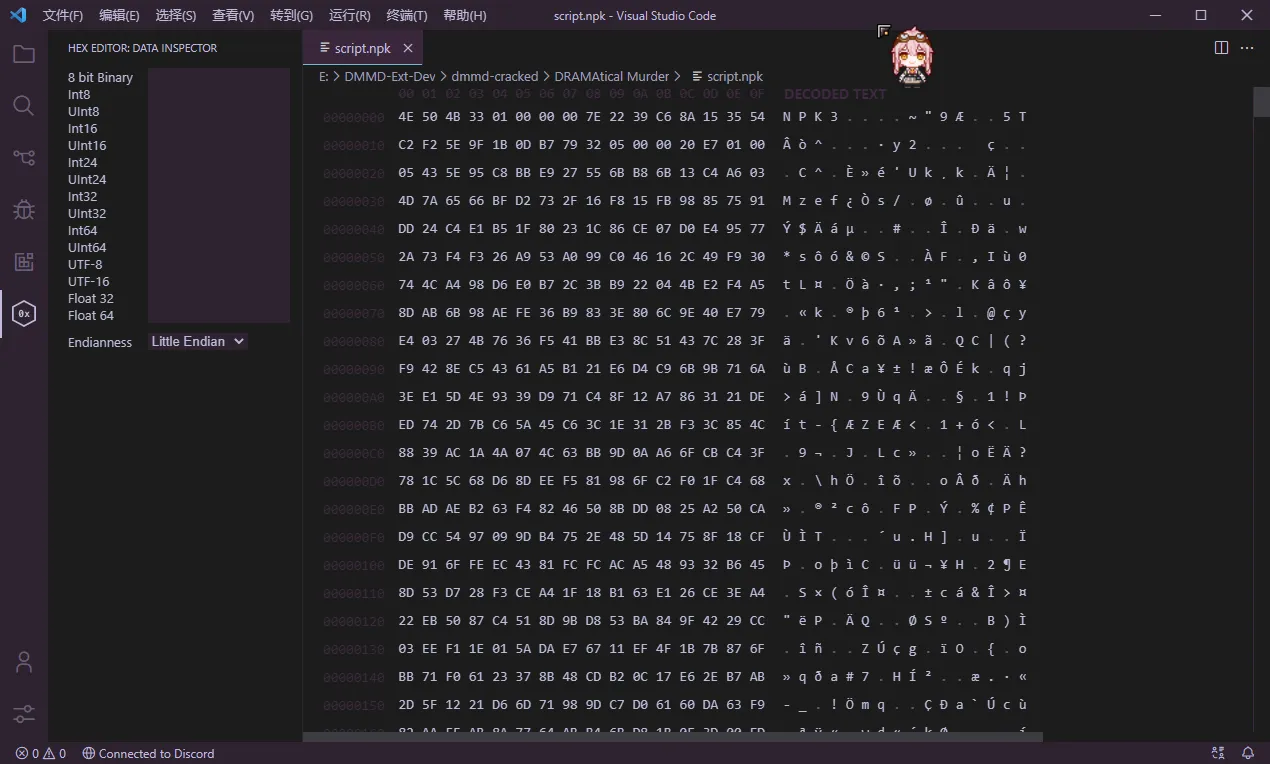
Task: Click the UInt32 label in data inspector
Action: point(87,213)
